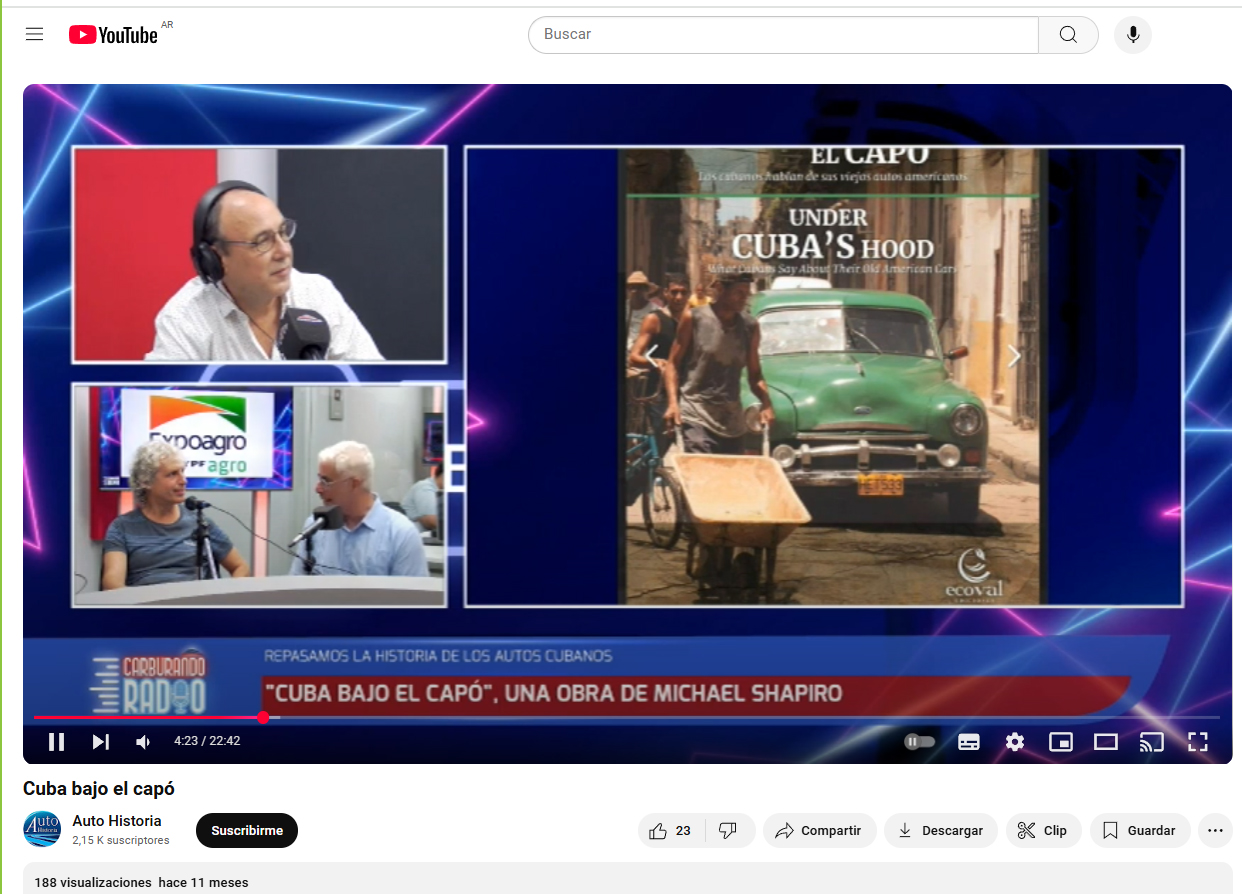The height and width of the screenshot is (894, 1242).
Task: Start voice search with microphone
Action: coord(1132,35)
